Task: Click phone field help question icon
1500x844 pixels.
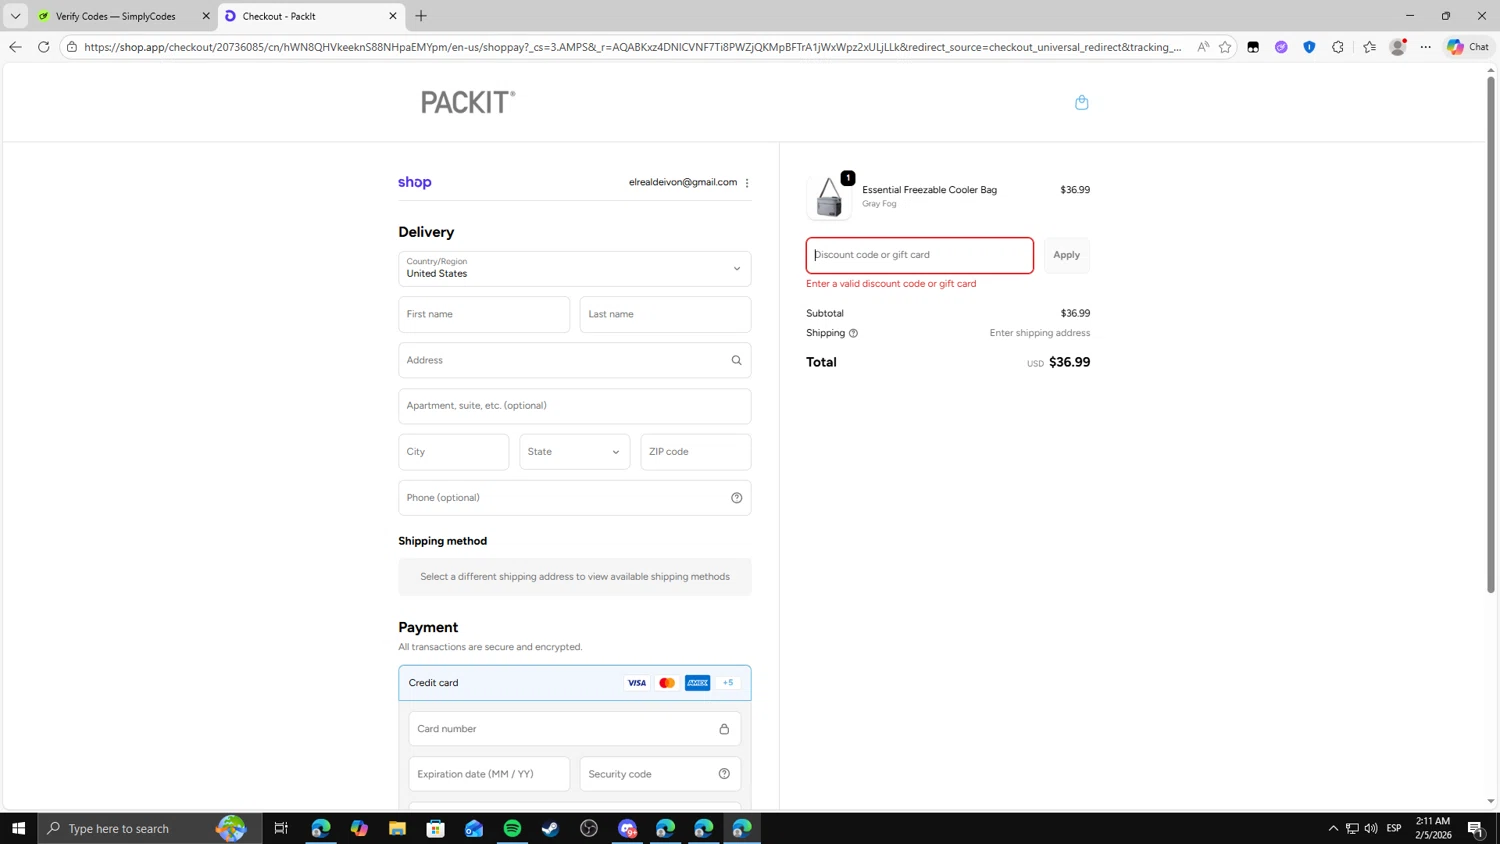Action: pos(736,498)
